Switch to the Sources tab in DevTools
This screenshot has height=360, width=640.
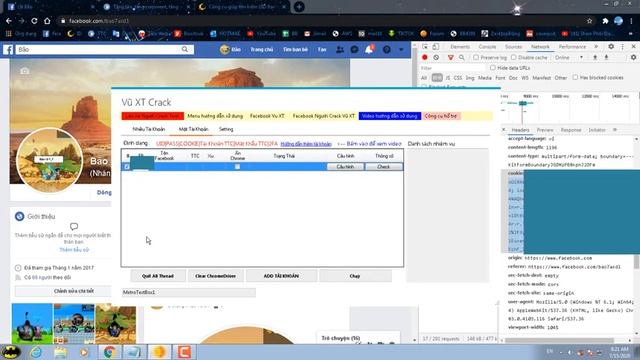coord(513,47)
